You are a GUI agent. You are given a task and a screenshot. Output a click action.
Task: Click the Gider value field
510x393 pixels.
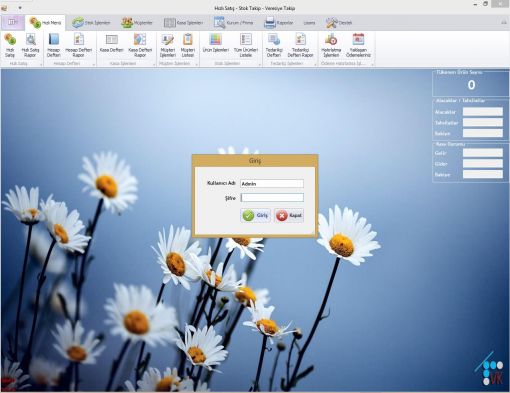(x=483, y=163)
